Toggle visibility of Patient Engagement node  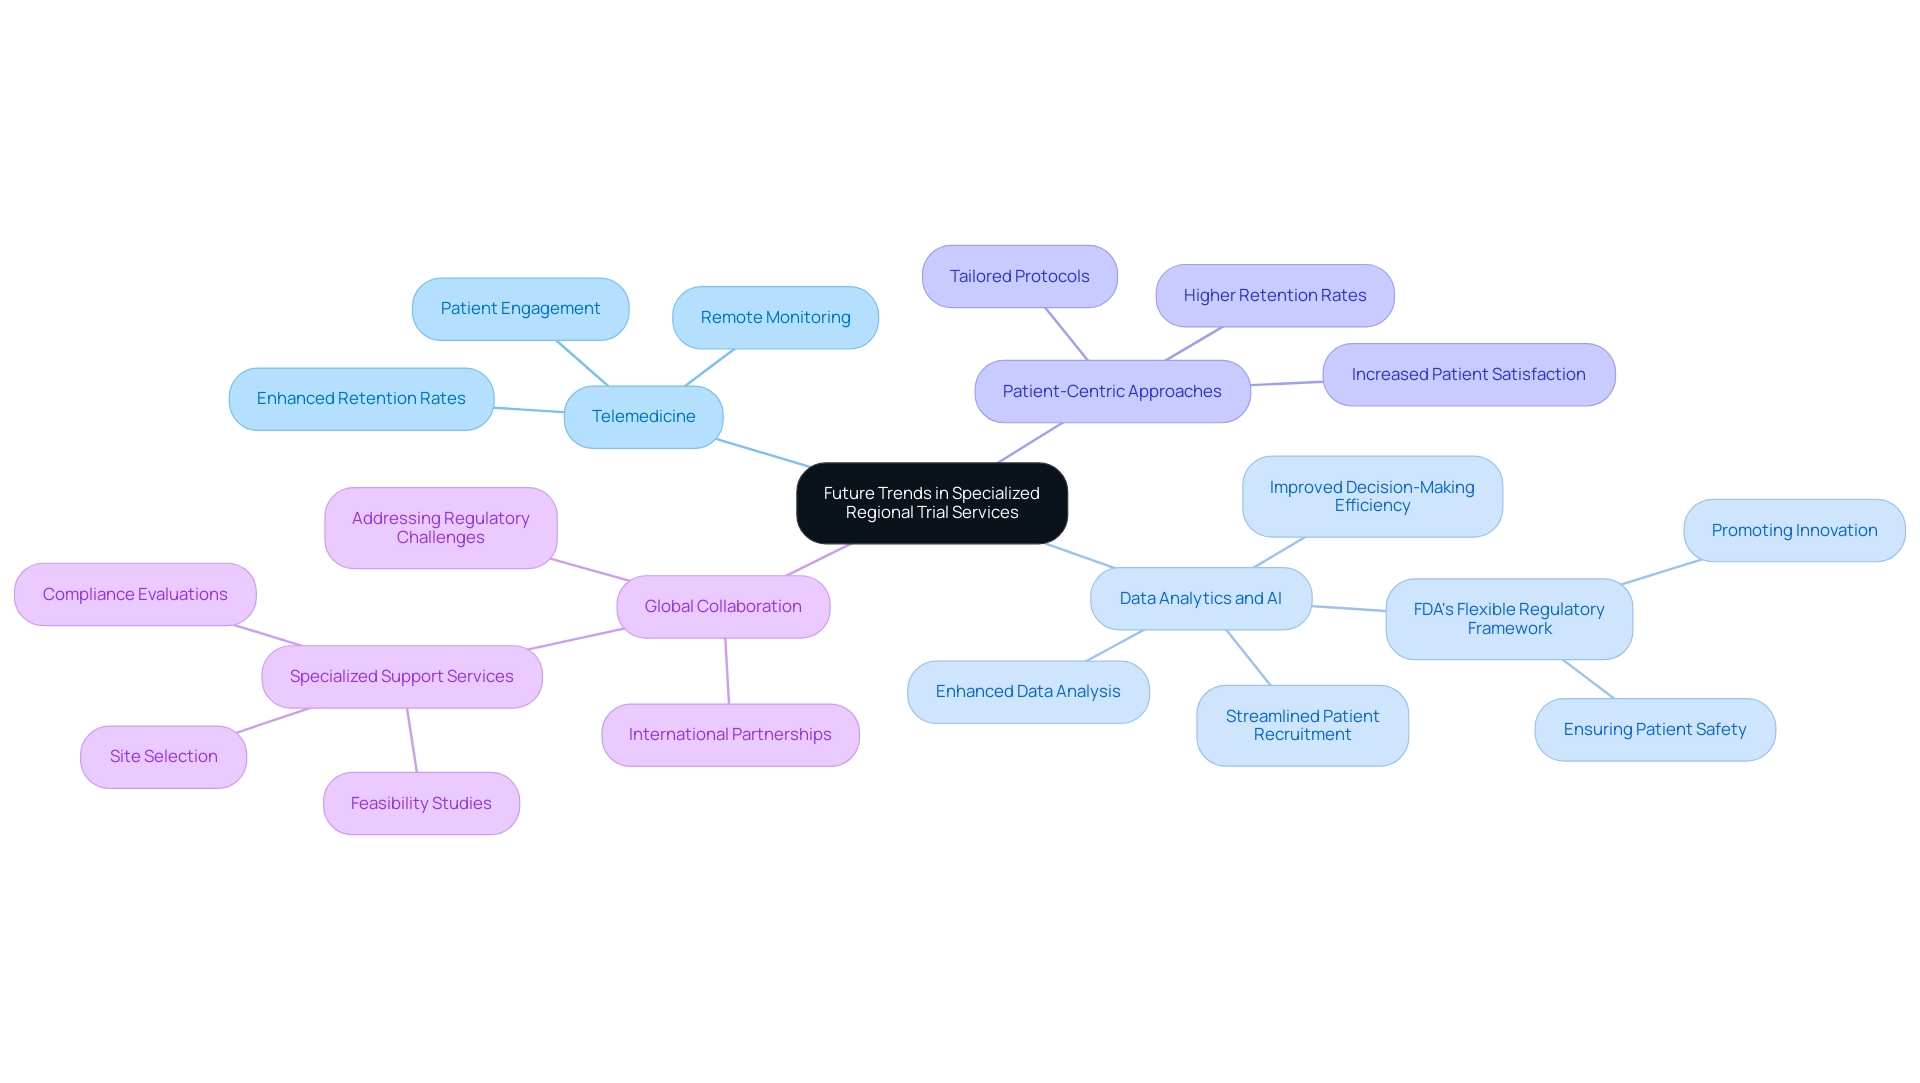coord(520,306)
